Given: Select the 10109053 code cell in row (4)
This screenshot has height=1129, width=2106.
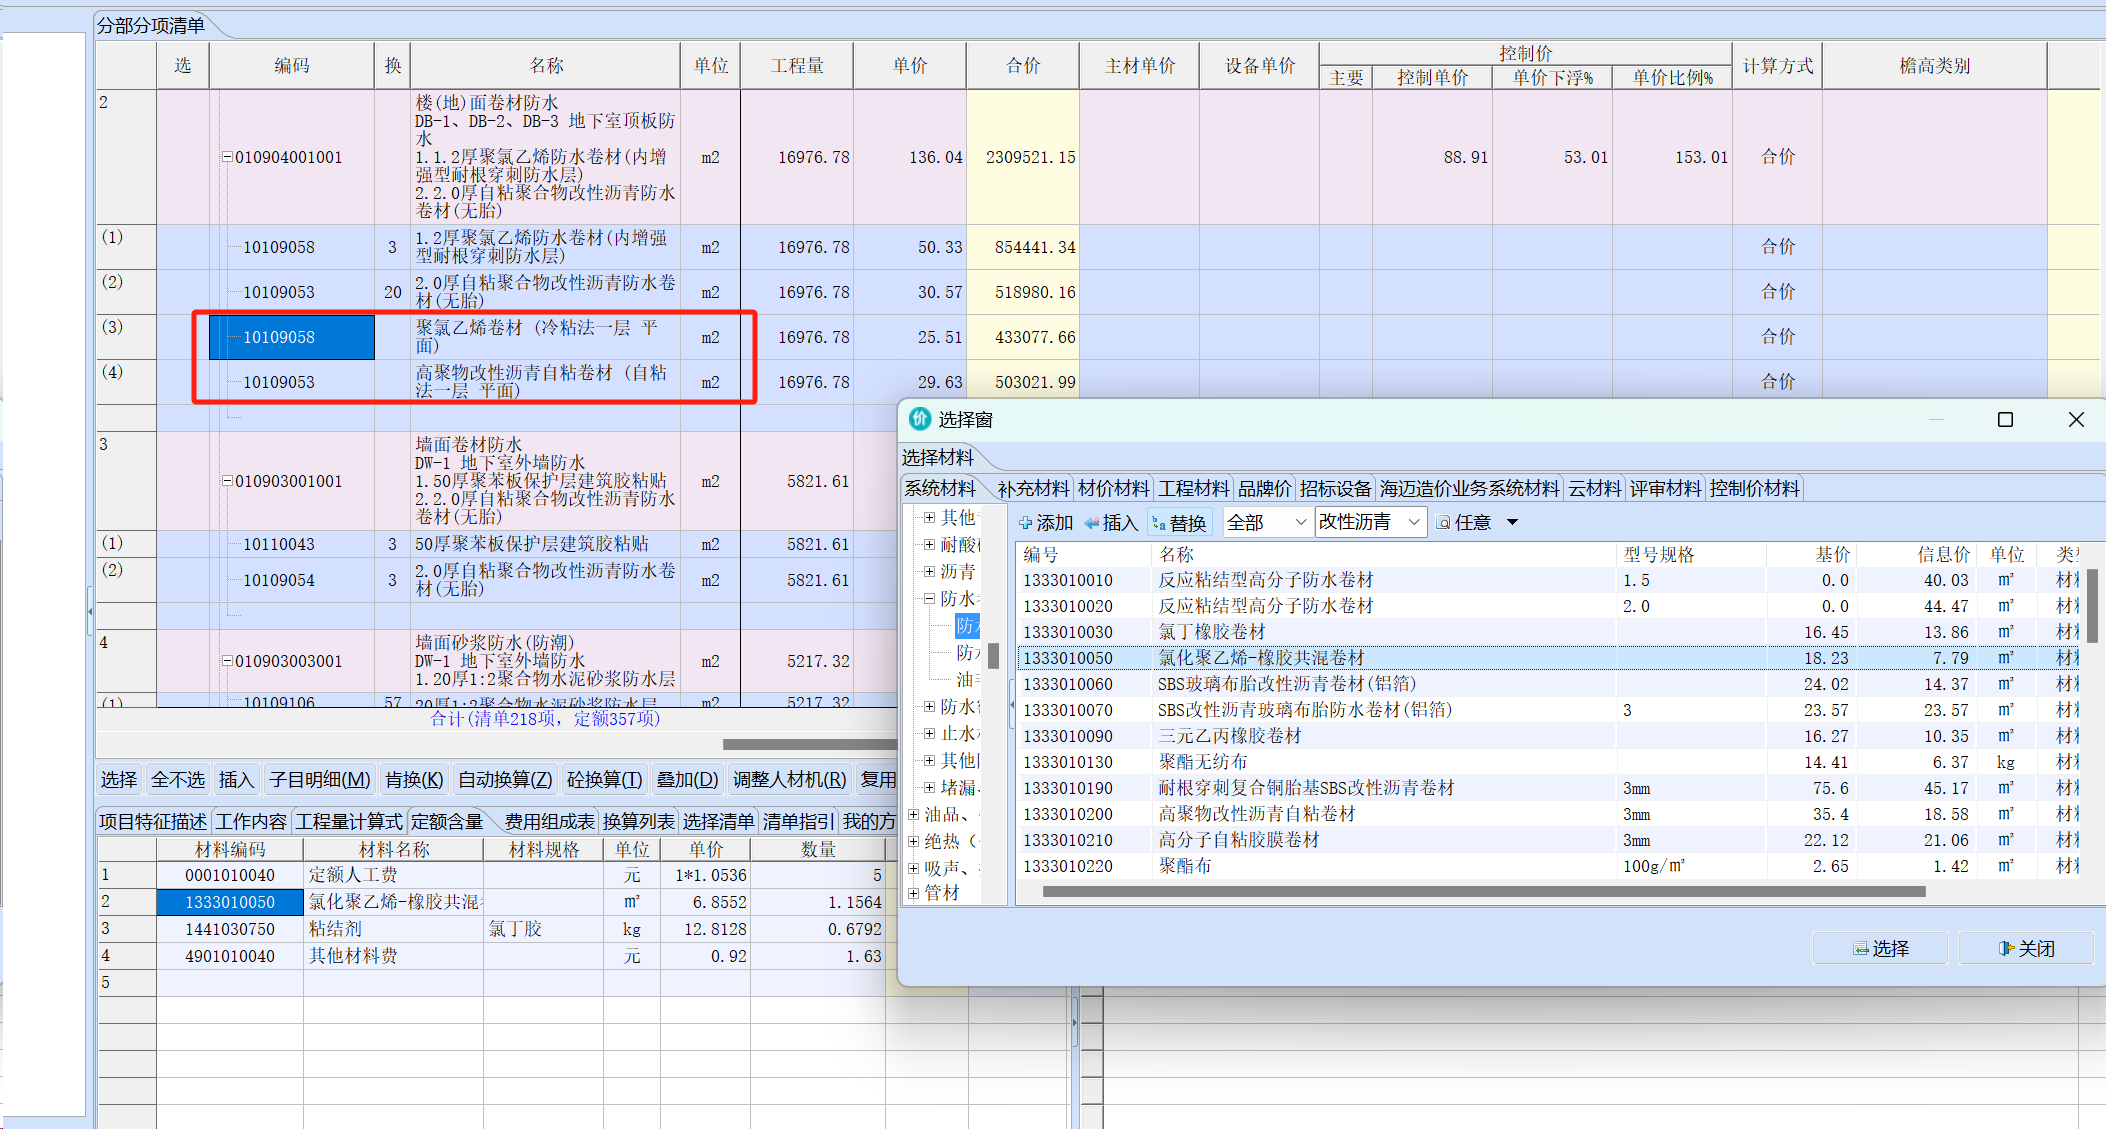Looking at the screenshot, I should click(x=292, y=382).
